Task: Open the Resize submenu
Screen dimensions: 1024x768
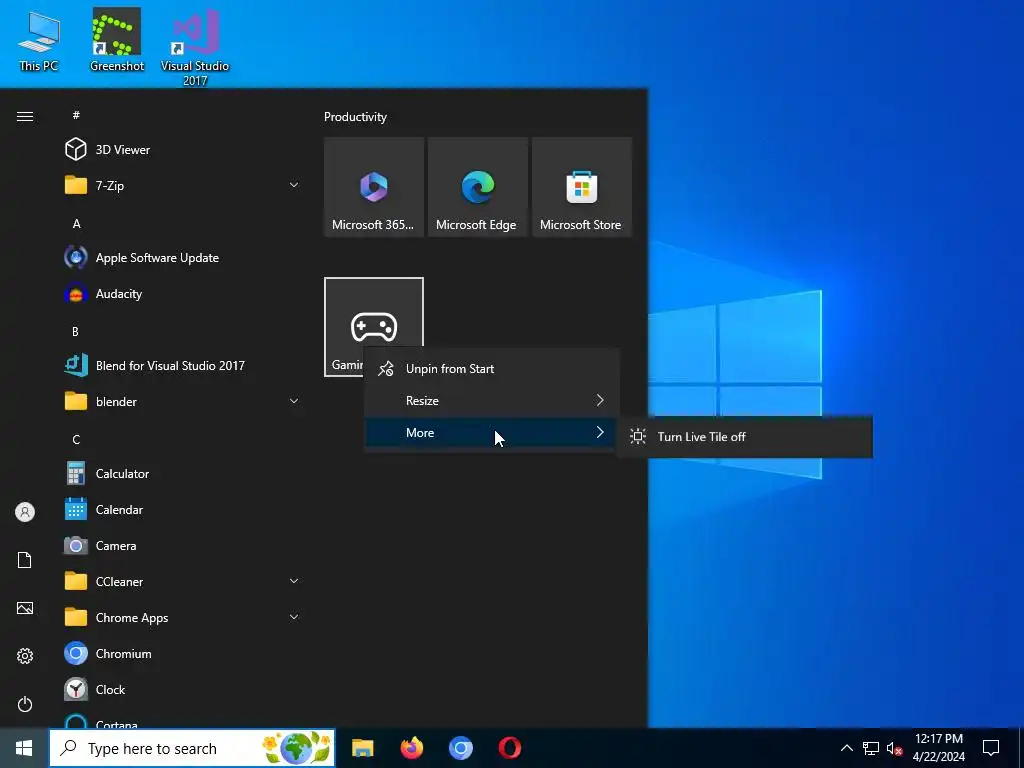Action: click(491, 401)
